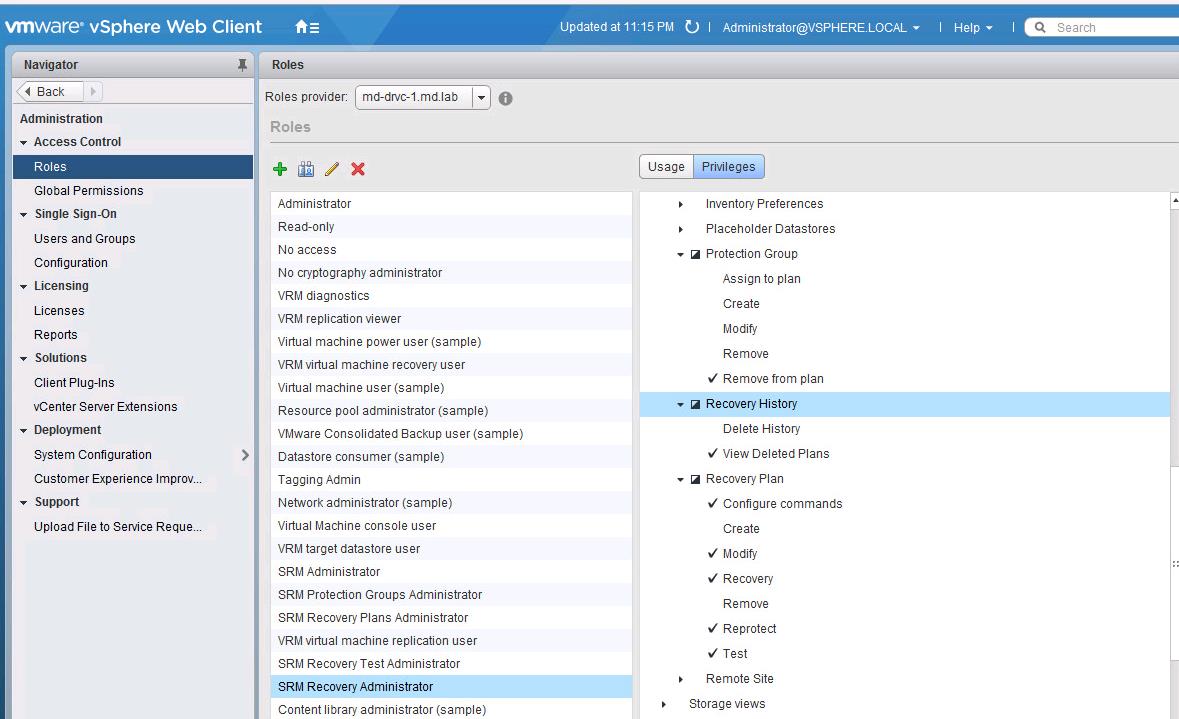The width and height of the screenshot is (1179, 719).
Task: Expand the Storage views node
Action: [663, 704]
